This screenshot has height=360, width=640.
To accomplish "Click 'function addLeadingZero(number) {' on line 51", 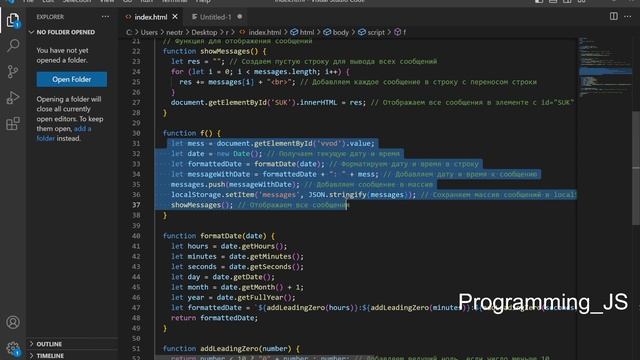I will click(231, 349).
